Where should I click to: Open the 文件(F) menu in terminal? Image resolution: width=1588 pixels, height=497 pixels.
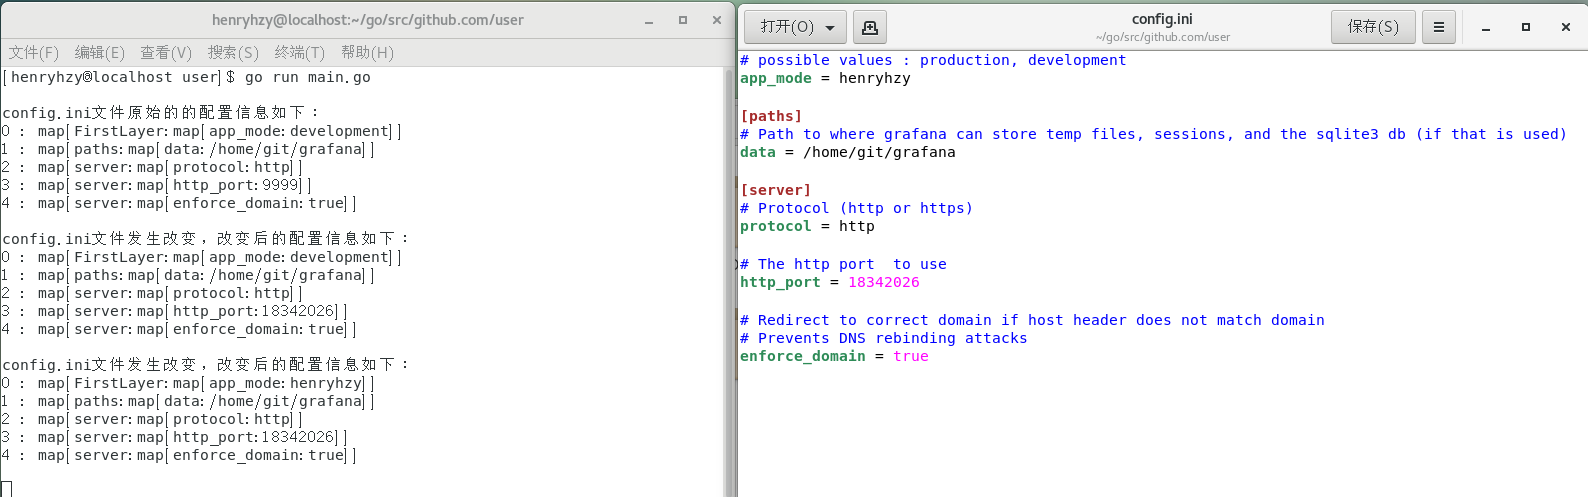pyautogui.click(x=34, y=53)
